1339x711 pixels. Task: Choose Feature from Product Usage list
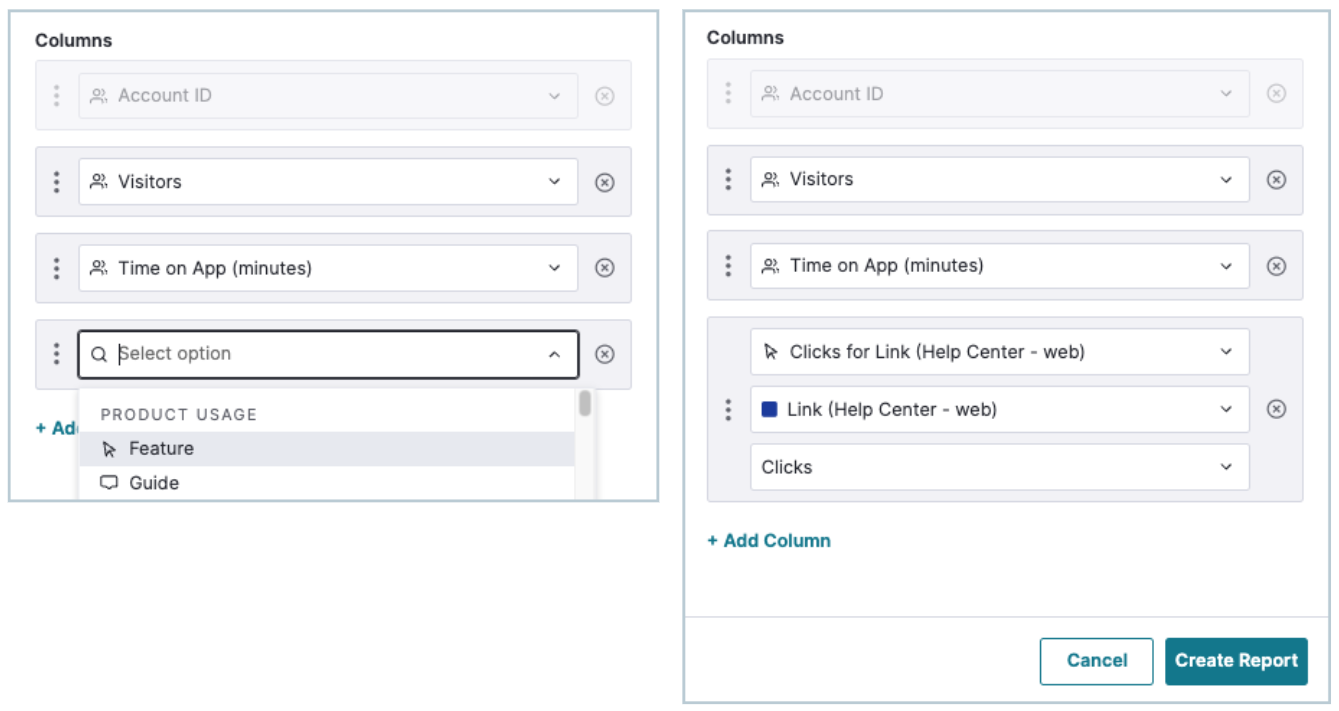[x=327, y=449]
